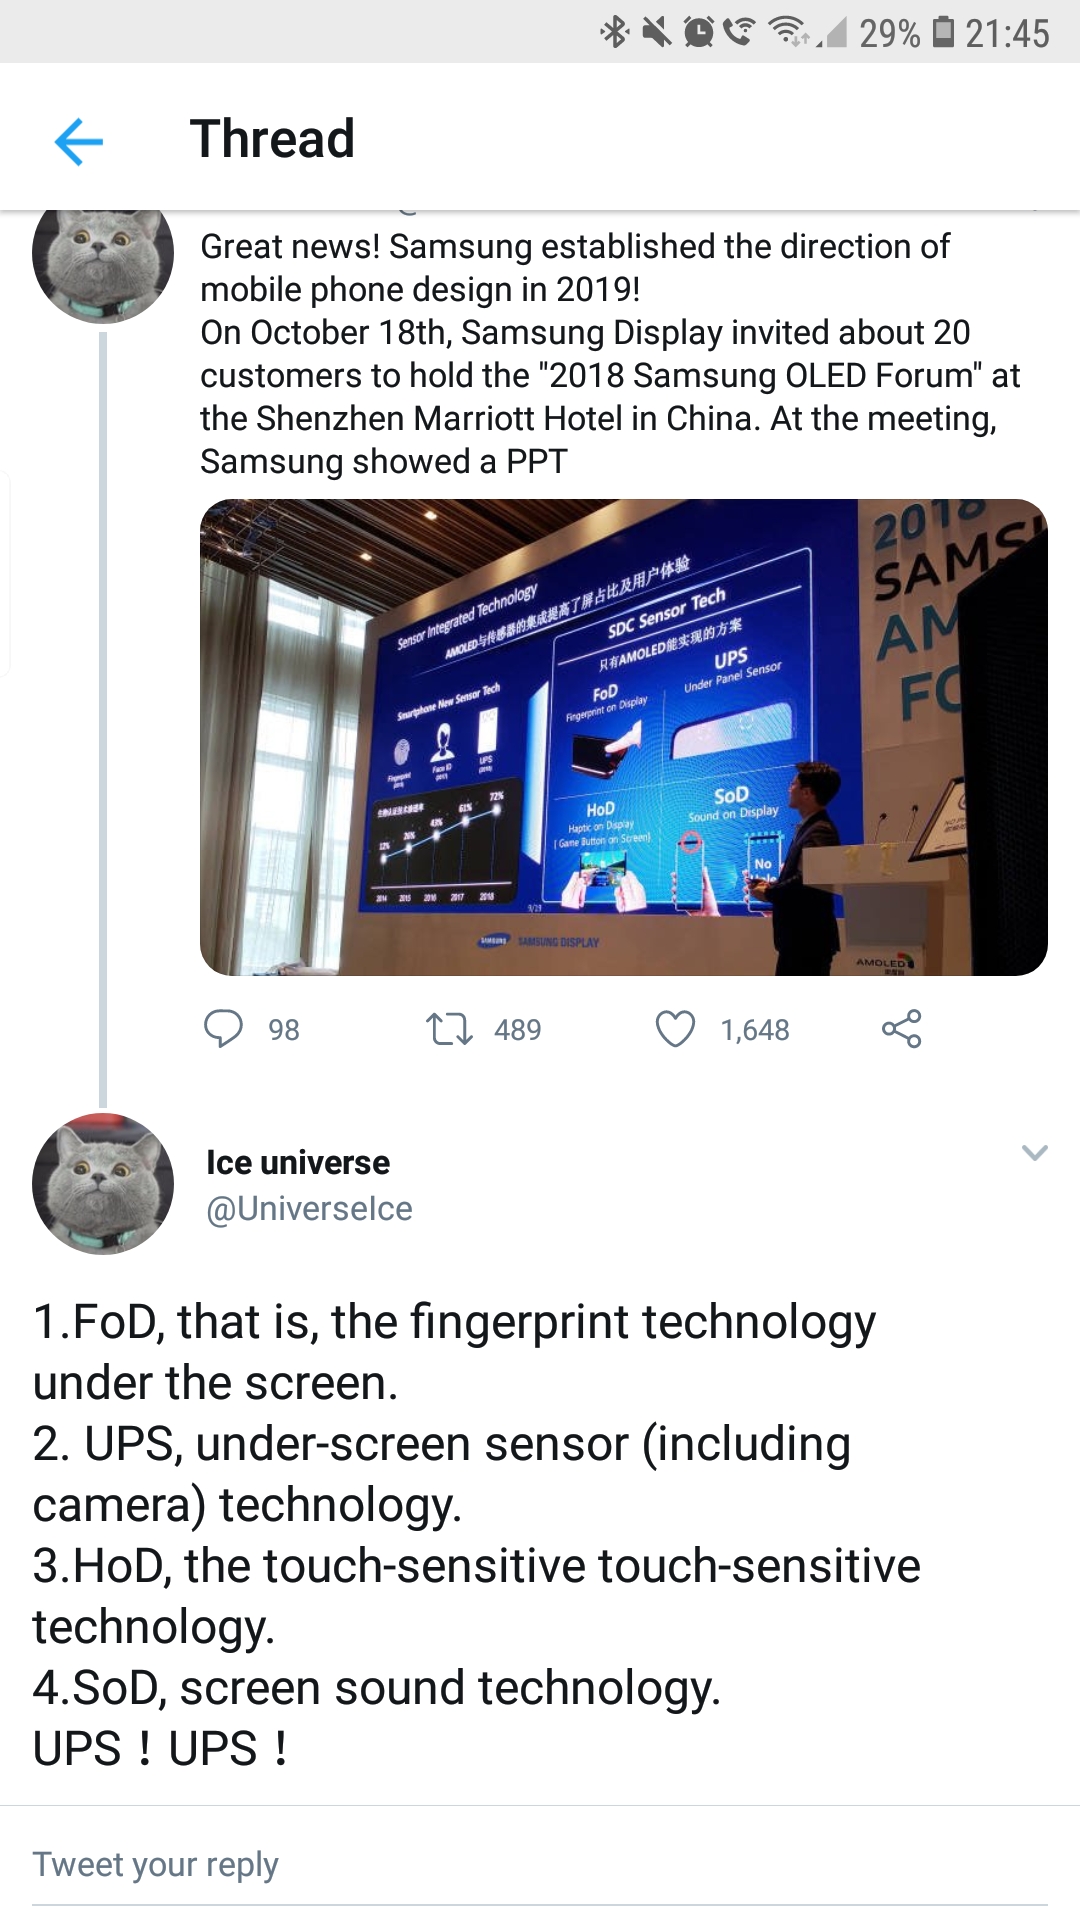Viewport: 1080px width, 1920px height.
Task: Expand tweet options chevron beside Ice universe
Action: 1035,1153
